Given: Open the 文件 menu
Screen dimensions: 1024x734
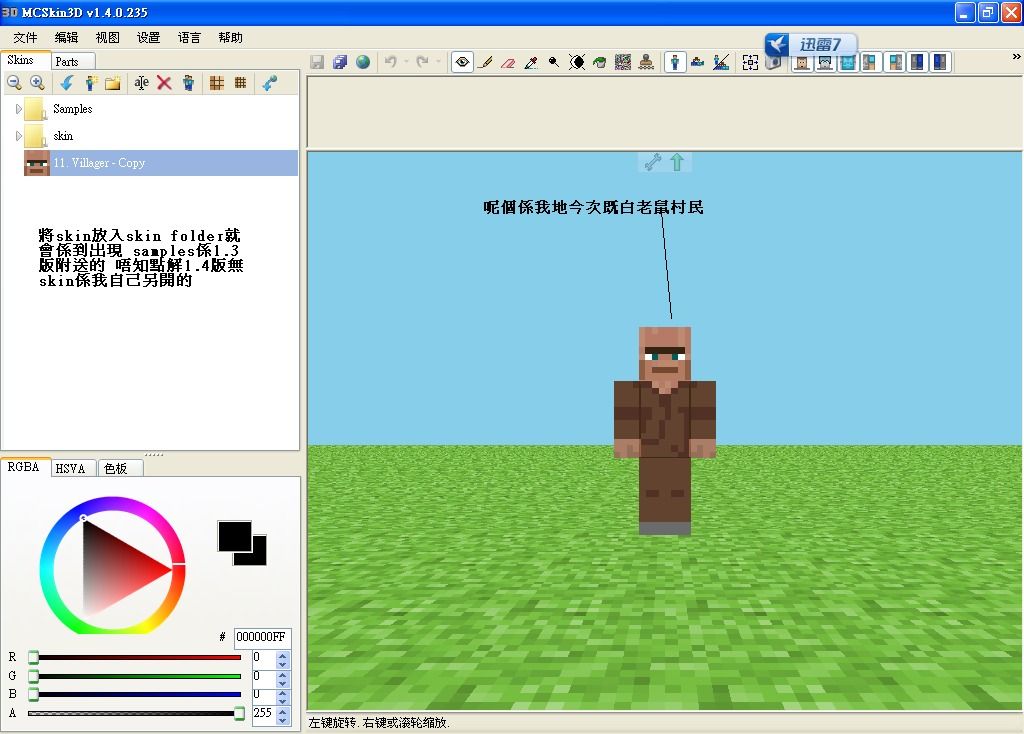Looking at the screenshot, I should (x=25, y=37).
